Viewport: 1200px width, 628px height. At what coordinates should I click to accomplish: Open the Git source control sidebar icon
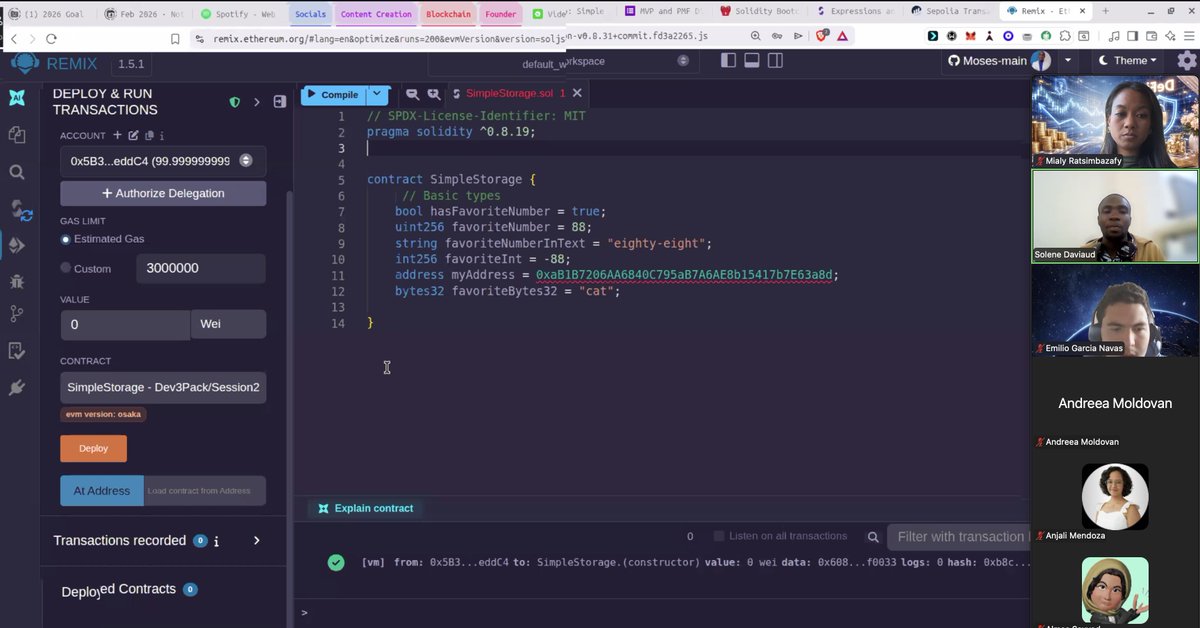(17, 314)
